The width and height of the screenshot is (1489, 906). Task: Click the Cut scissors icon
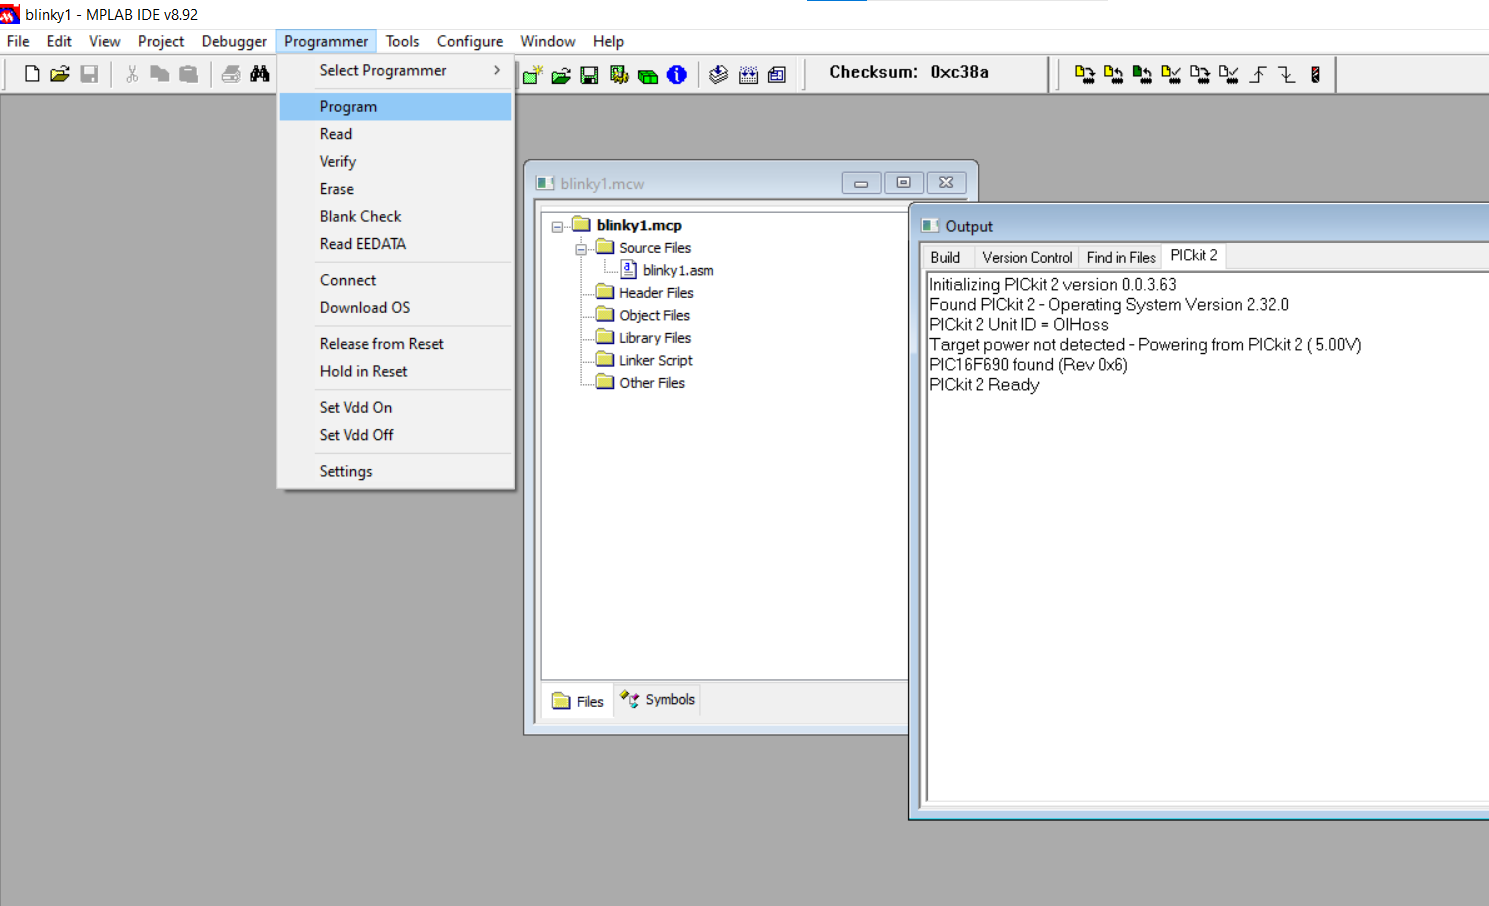[131, 74]
